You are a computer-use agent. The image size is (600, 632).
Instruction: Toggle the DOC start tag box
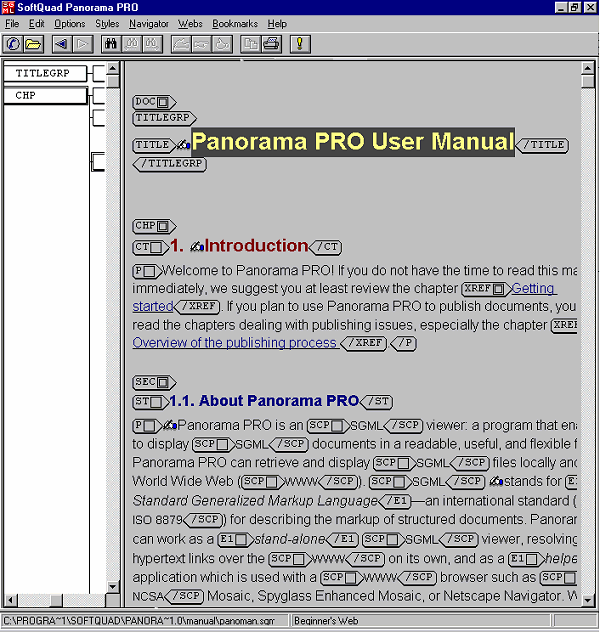click(163, 102)
